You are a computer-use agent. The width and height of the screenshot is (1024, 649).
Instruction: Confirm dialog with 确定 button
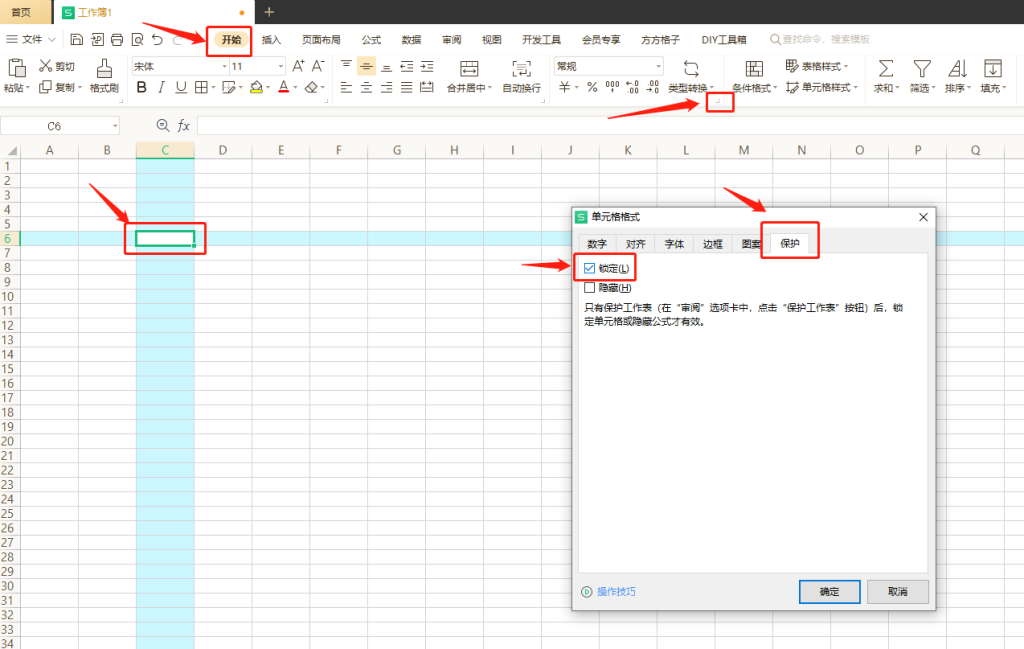[x=829, y=592]
